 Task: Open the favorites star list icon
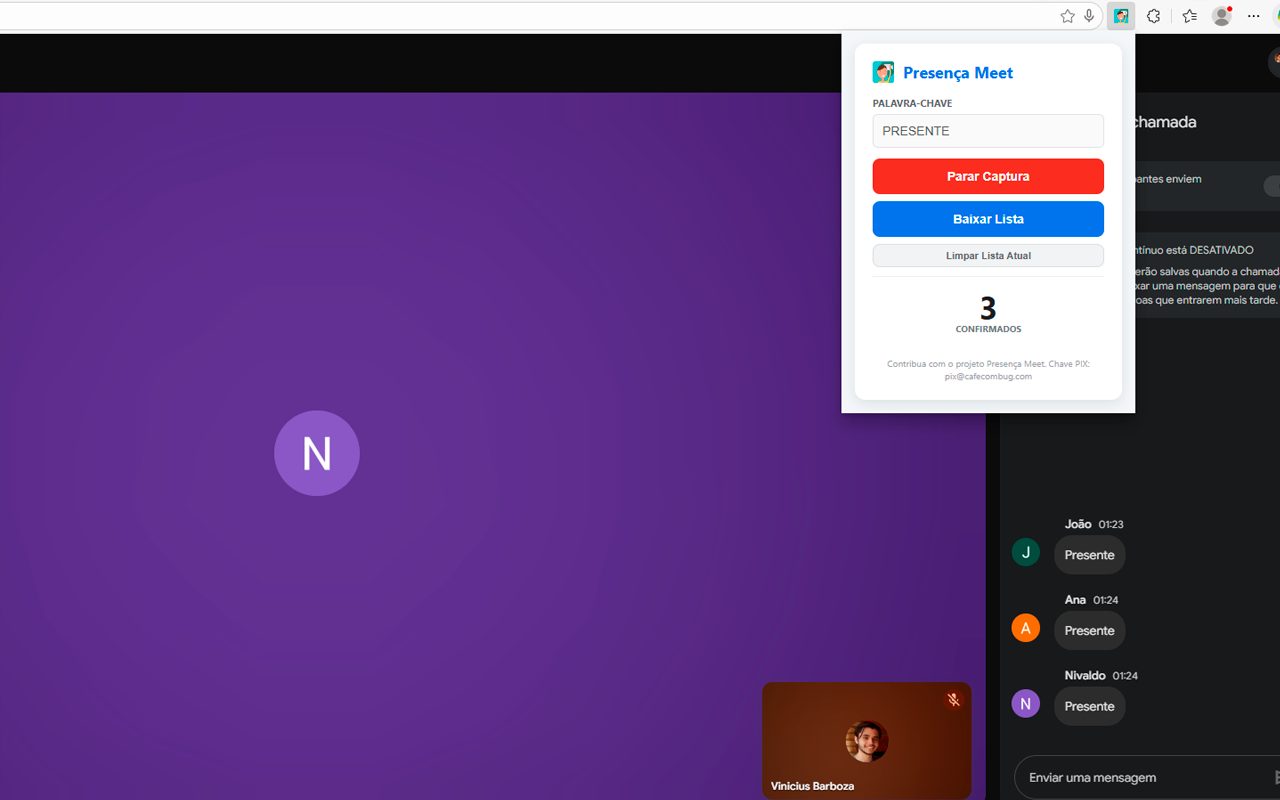1189,16
